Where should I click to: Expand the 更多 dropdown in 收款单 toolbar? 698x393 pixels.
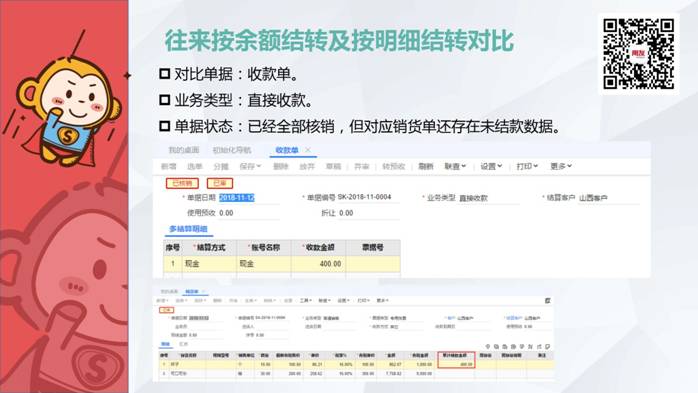click(x=561, y=166)
